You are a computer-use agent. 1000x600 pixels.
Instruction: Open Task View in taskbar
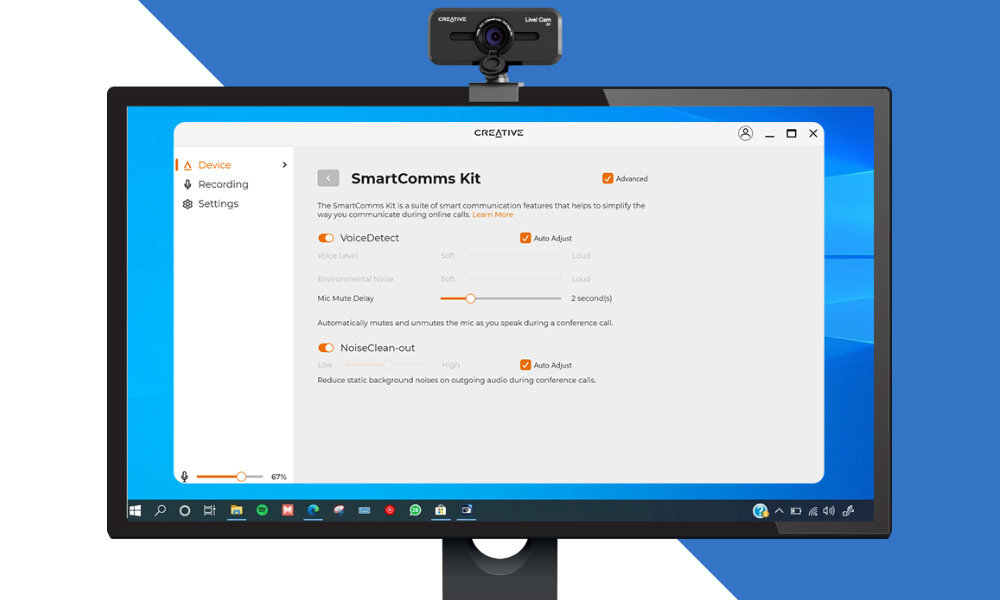(209, 510)
